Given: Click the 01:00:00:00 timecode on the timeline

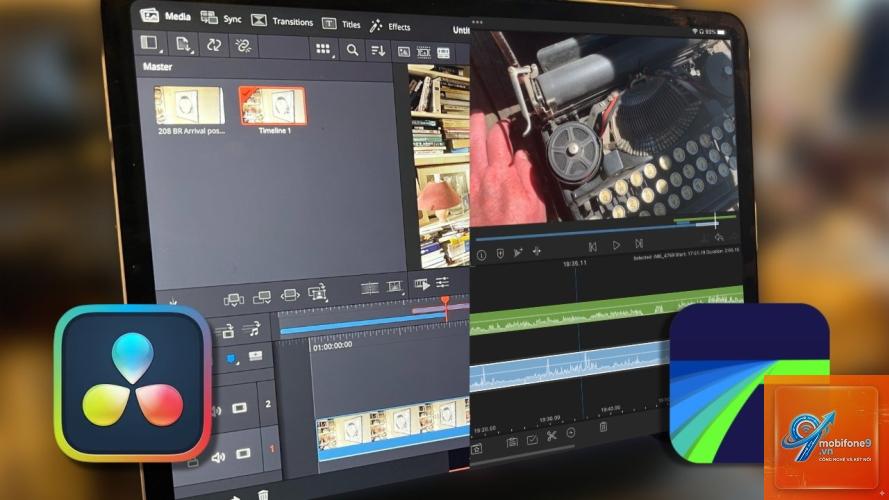Looking at the screenshot, I should [332, 345].
